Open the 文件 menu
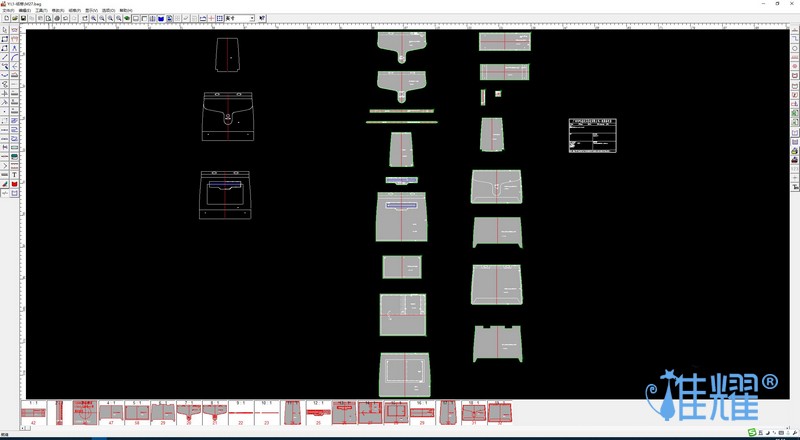Image resolution: width=800 pixels, height=440 pixels. click(x=8, y=10)
